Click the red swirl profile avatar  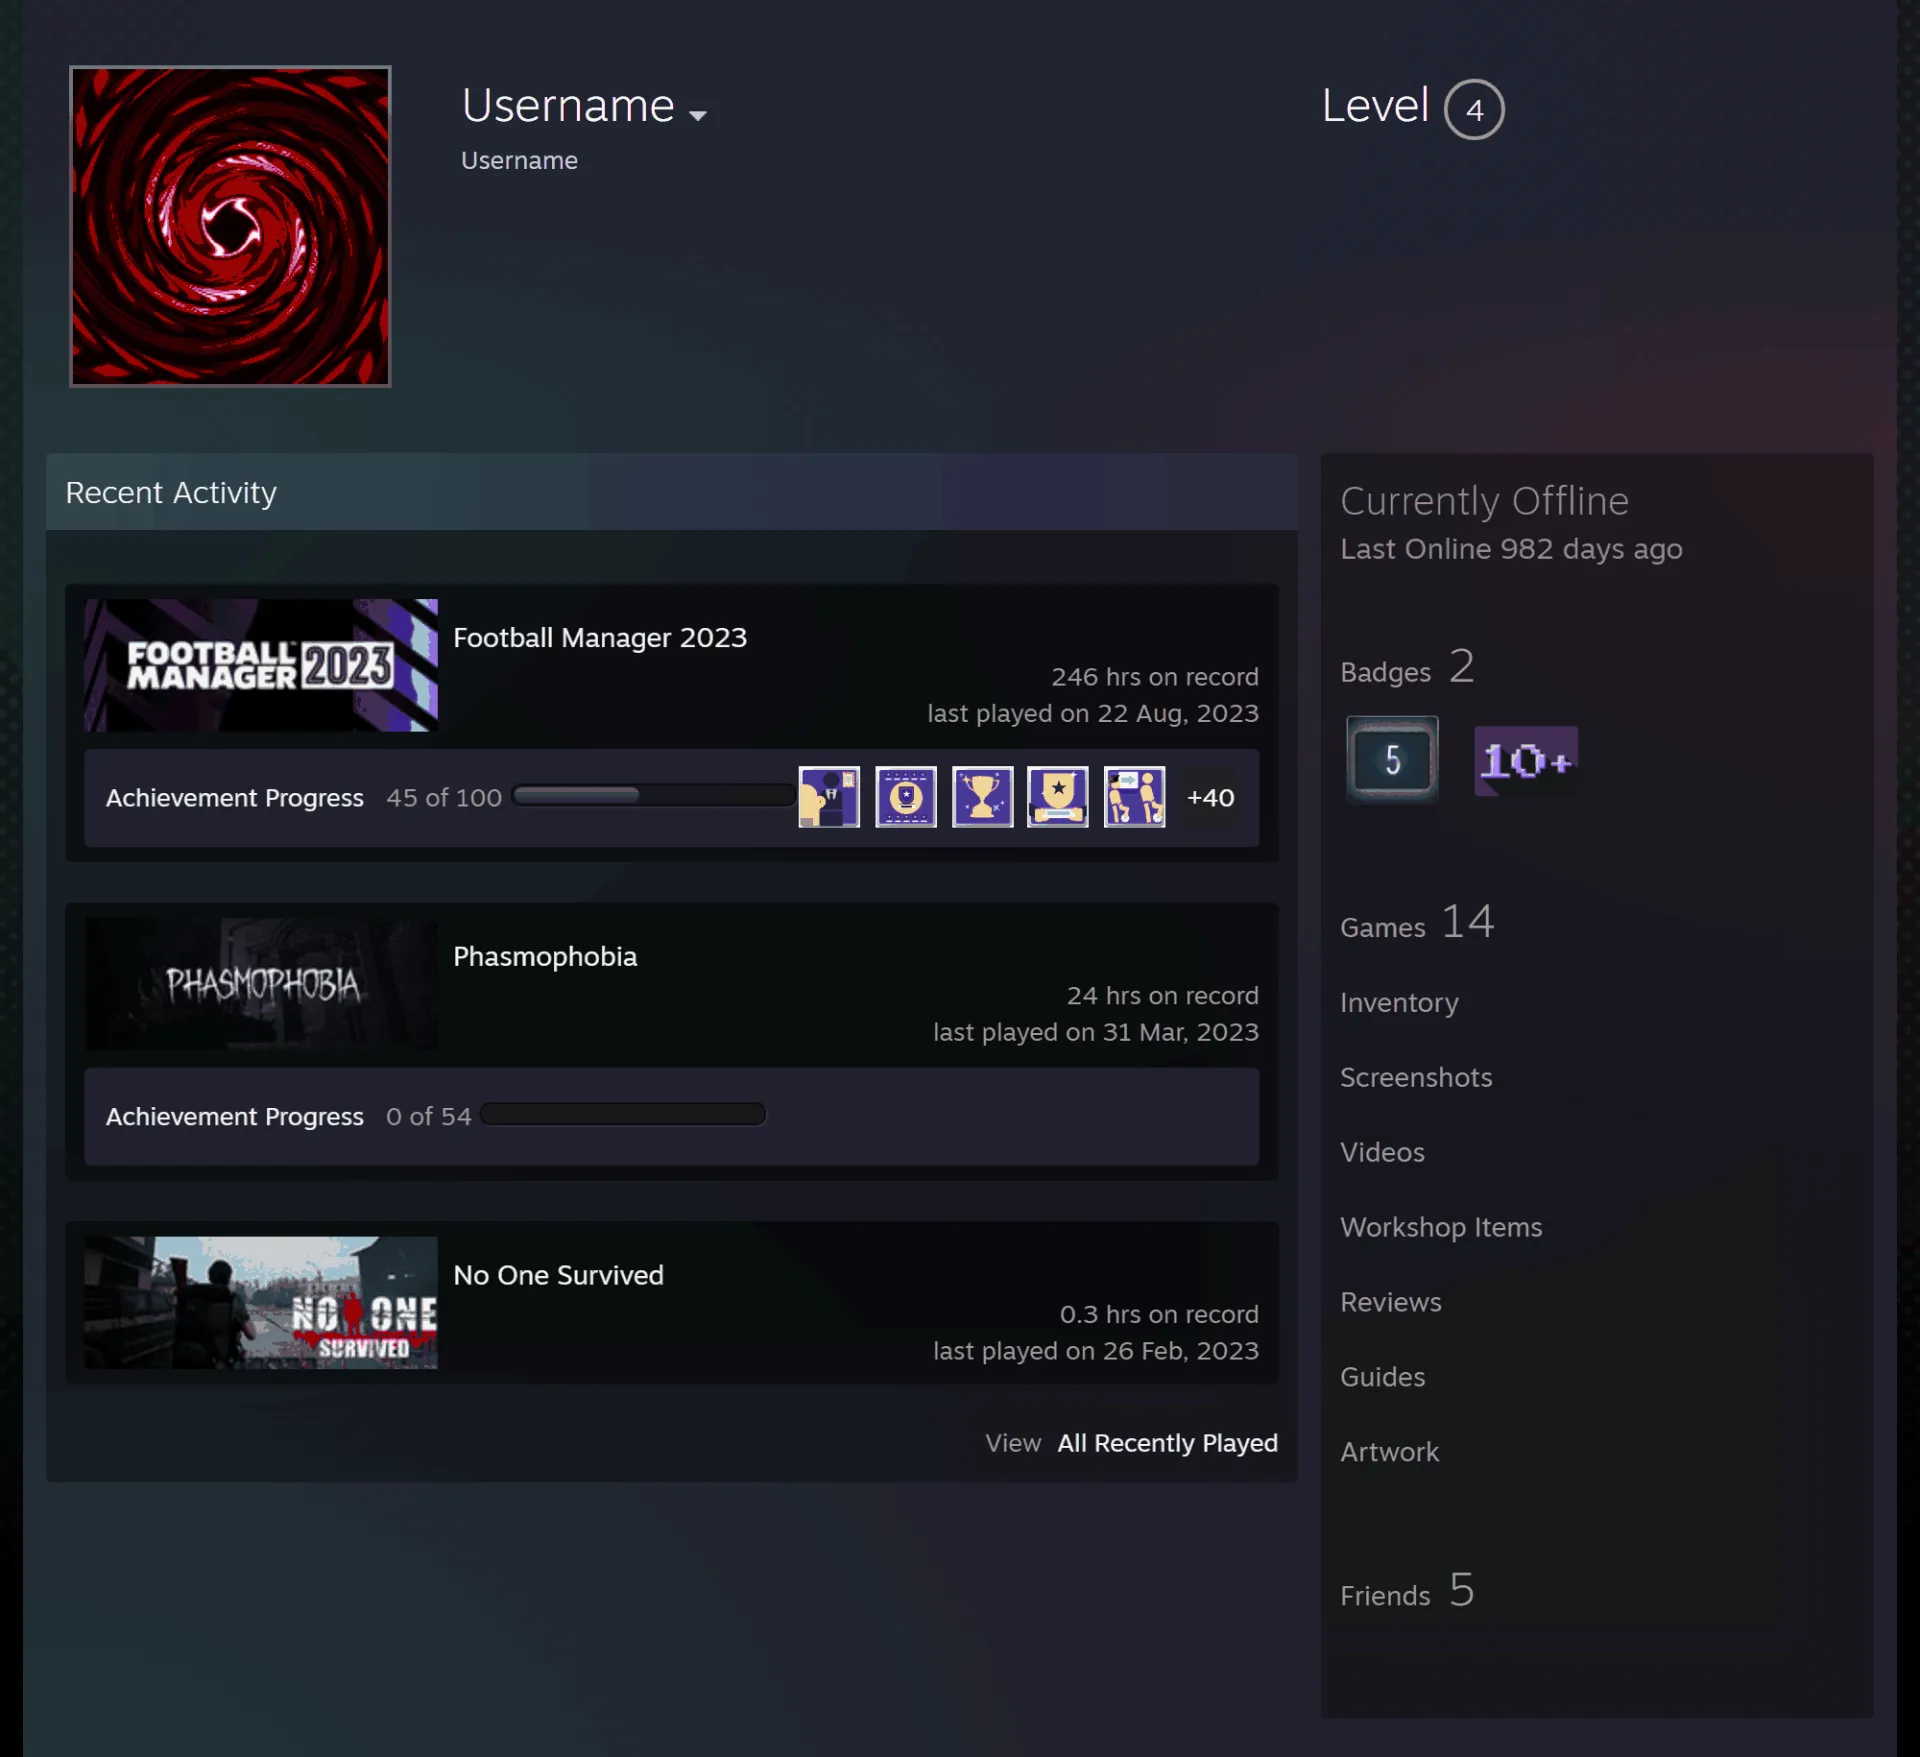[x=230, y=226]
